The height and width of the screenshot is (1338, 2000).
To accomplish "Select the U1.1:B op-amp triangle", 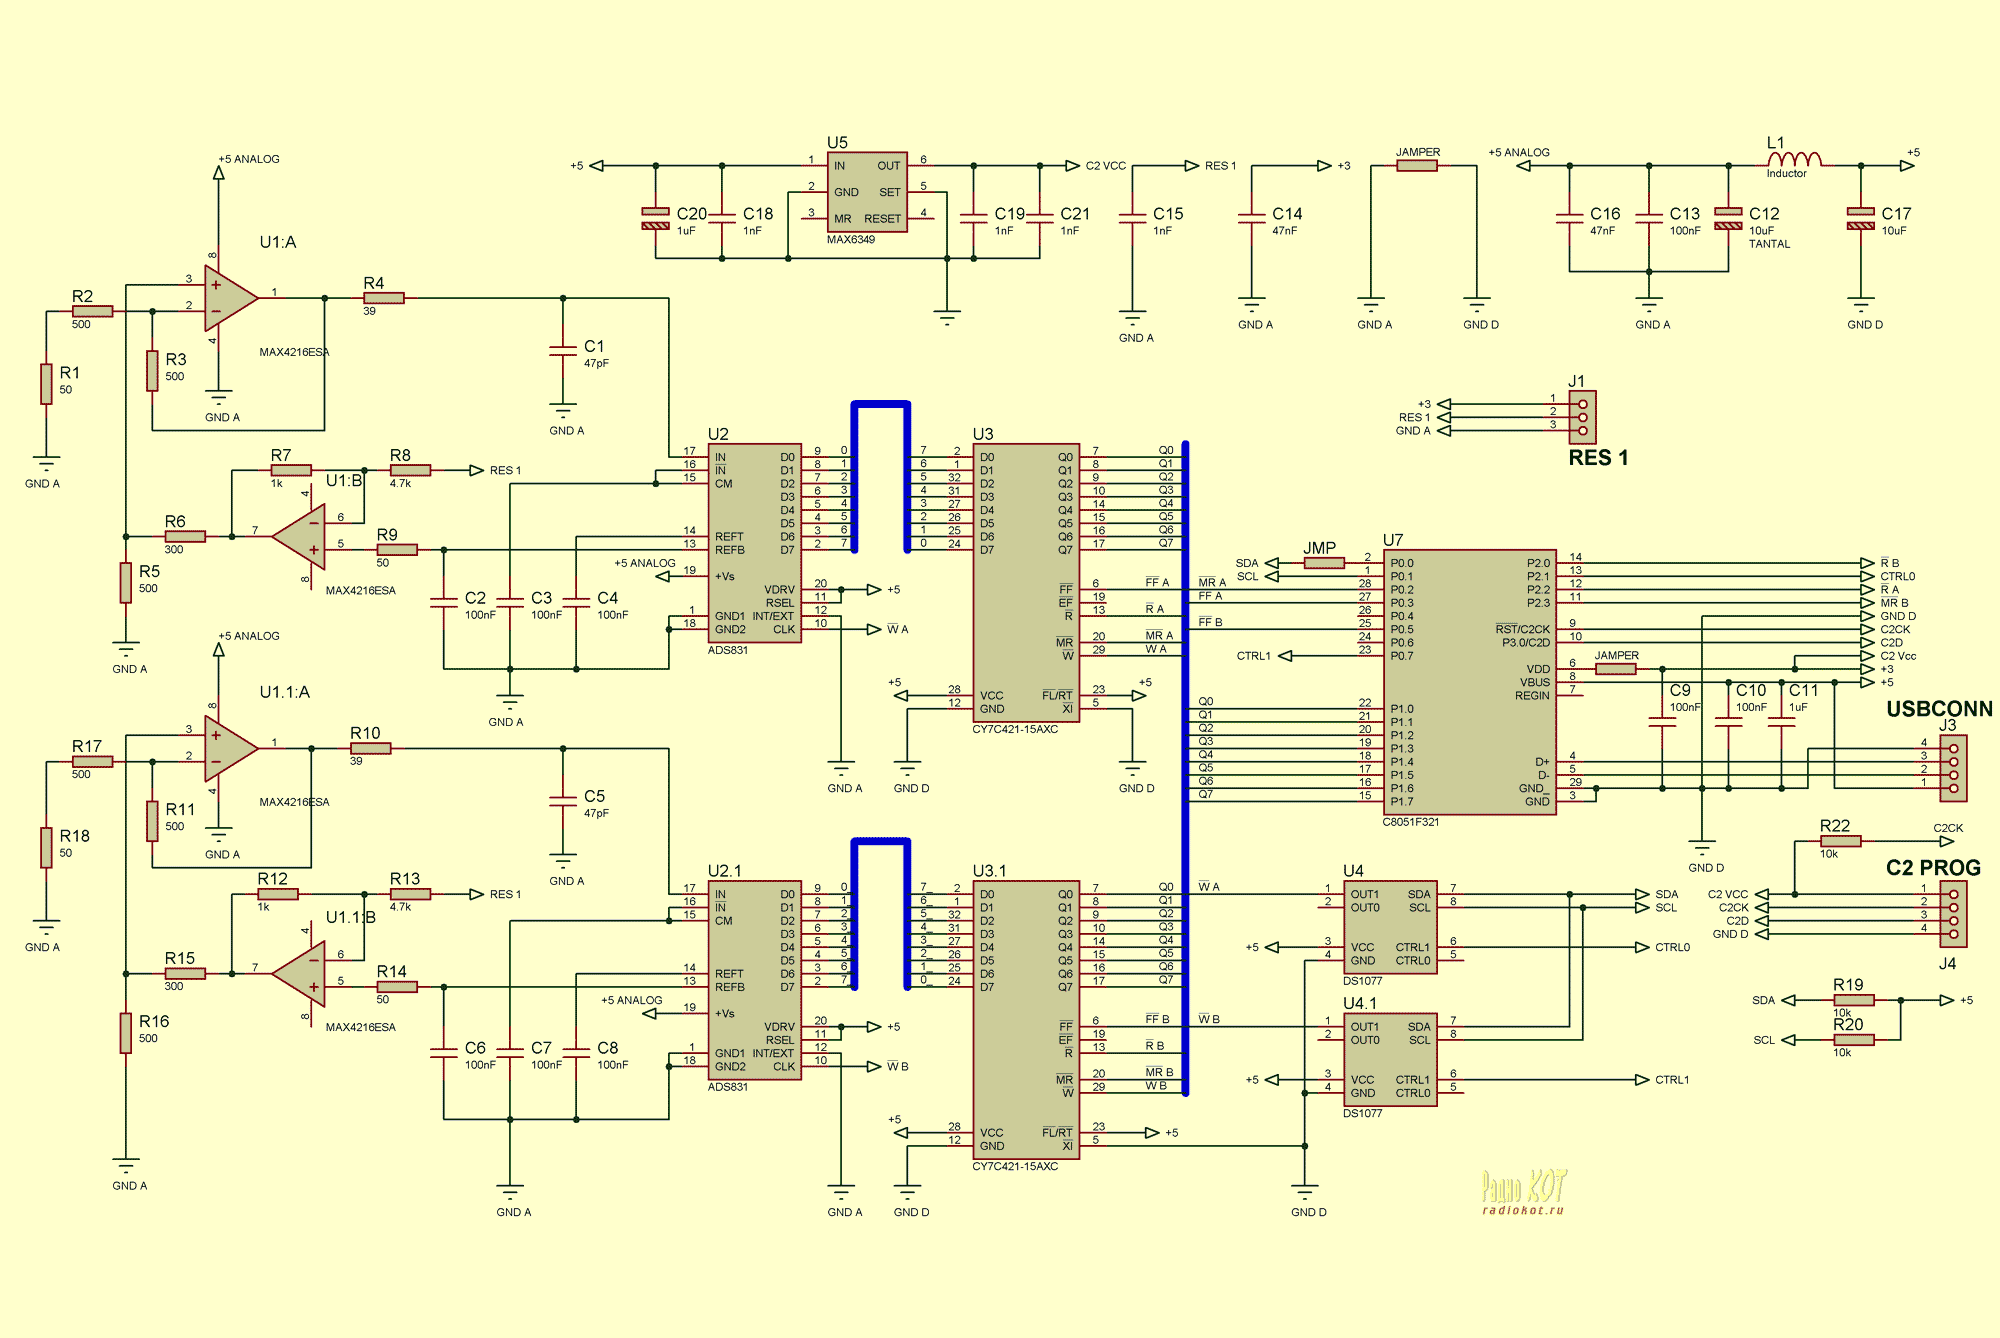I will (x=299, y=974).
